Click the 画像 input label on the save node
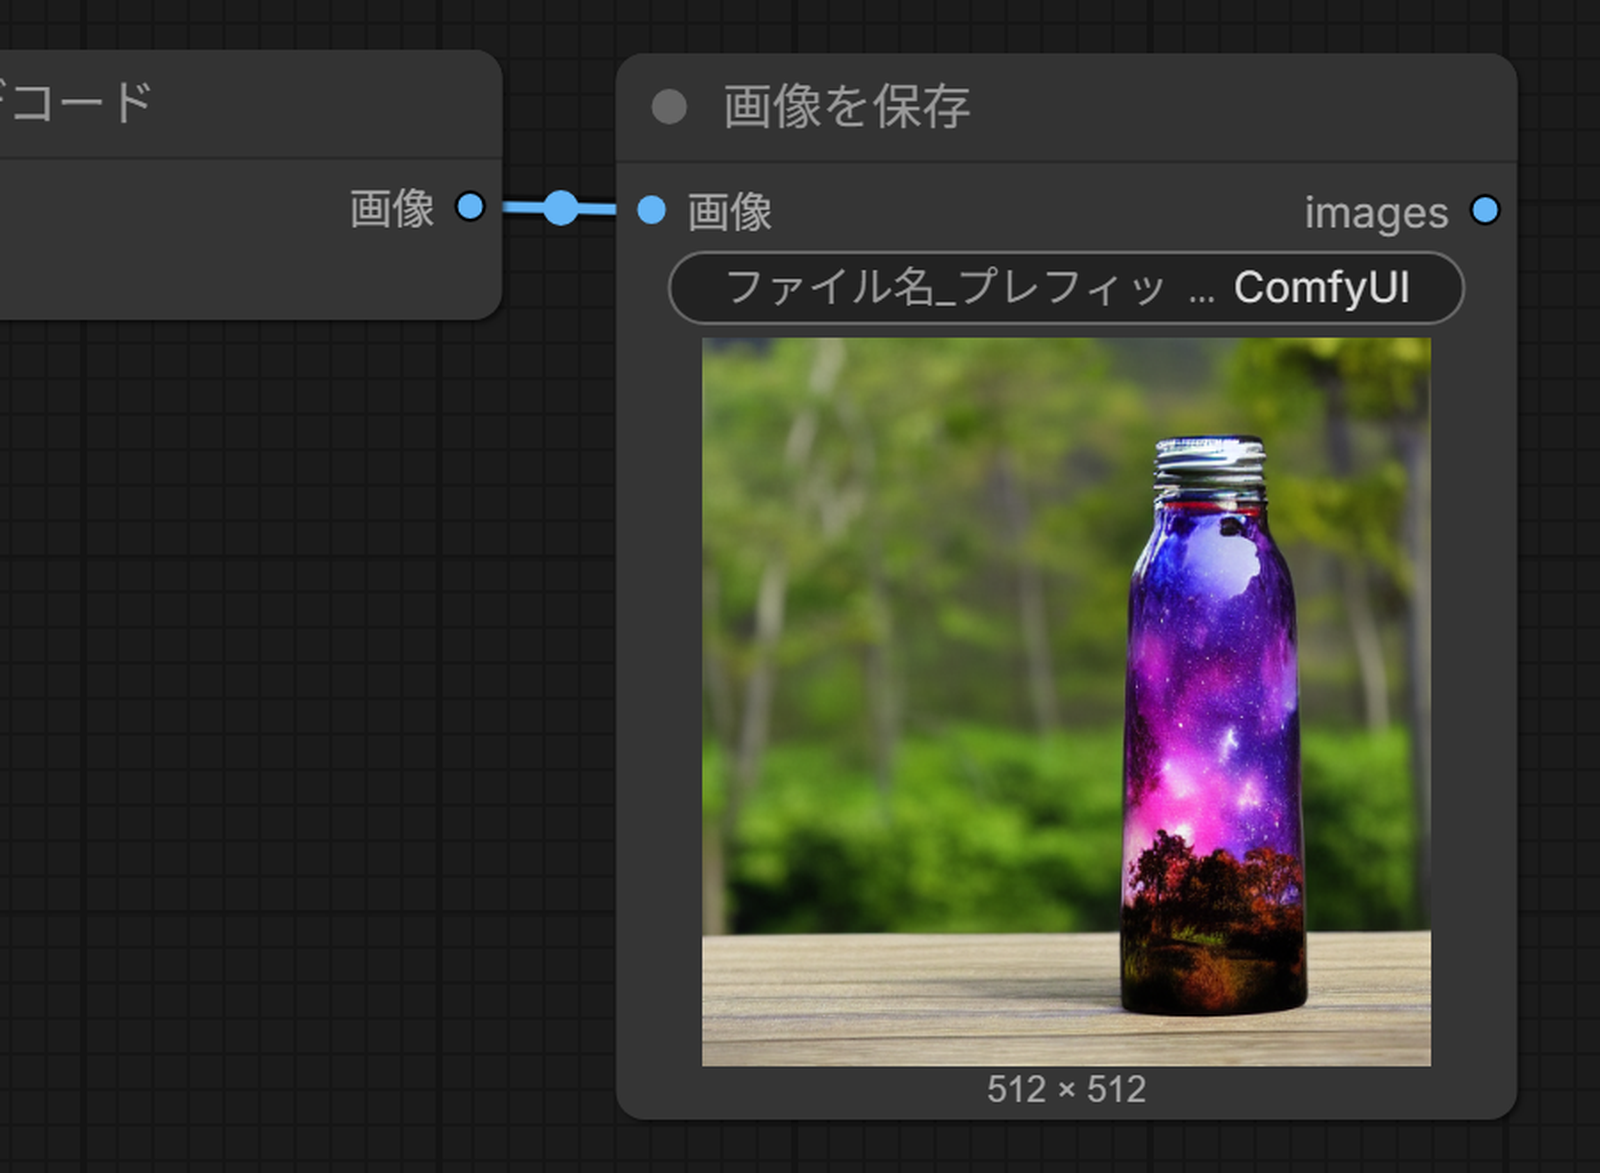Screen dimensions: 1600x1173 (729, 212)
